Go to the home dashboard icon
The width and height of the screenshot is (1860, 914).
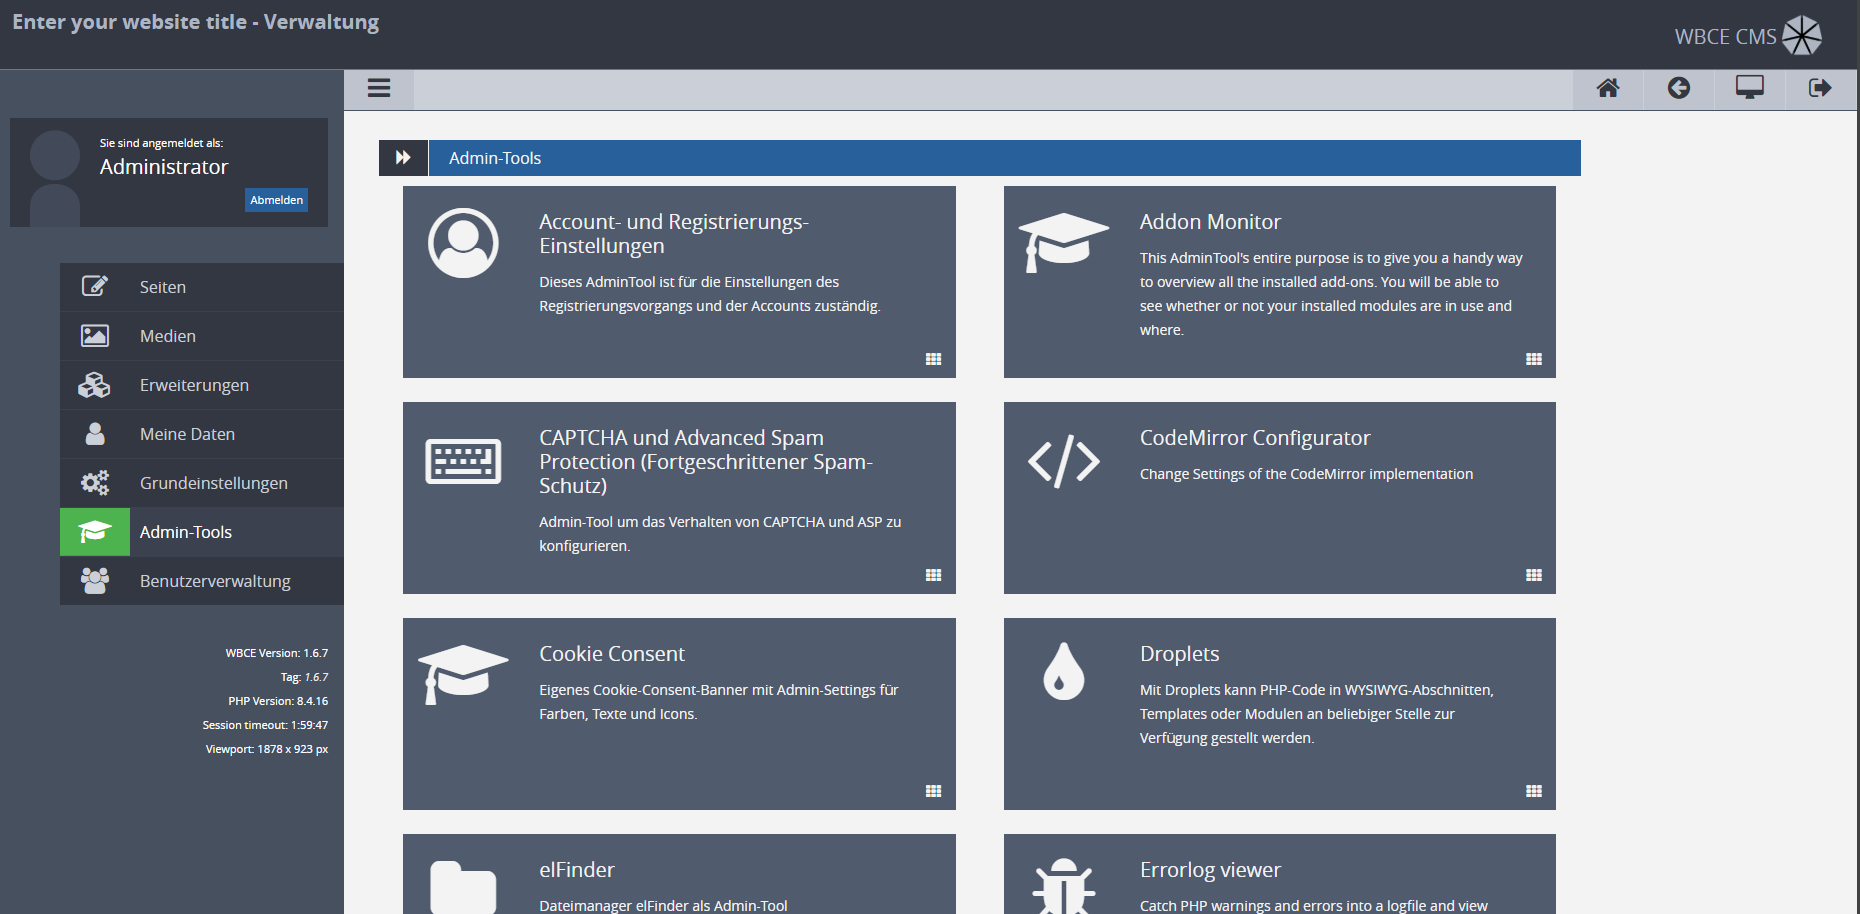pos(1608,88)
